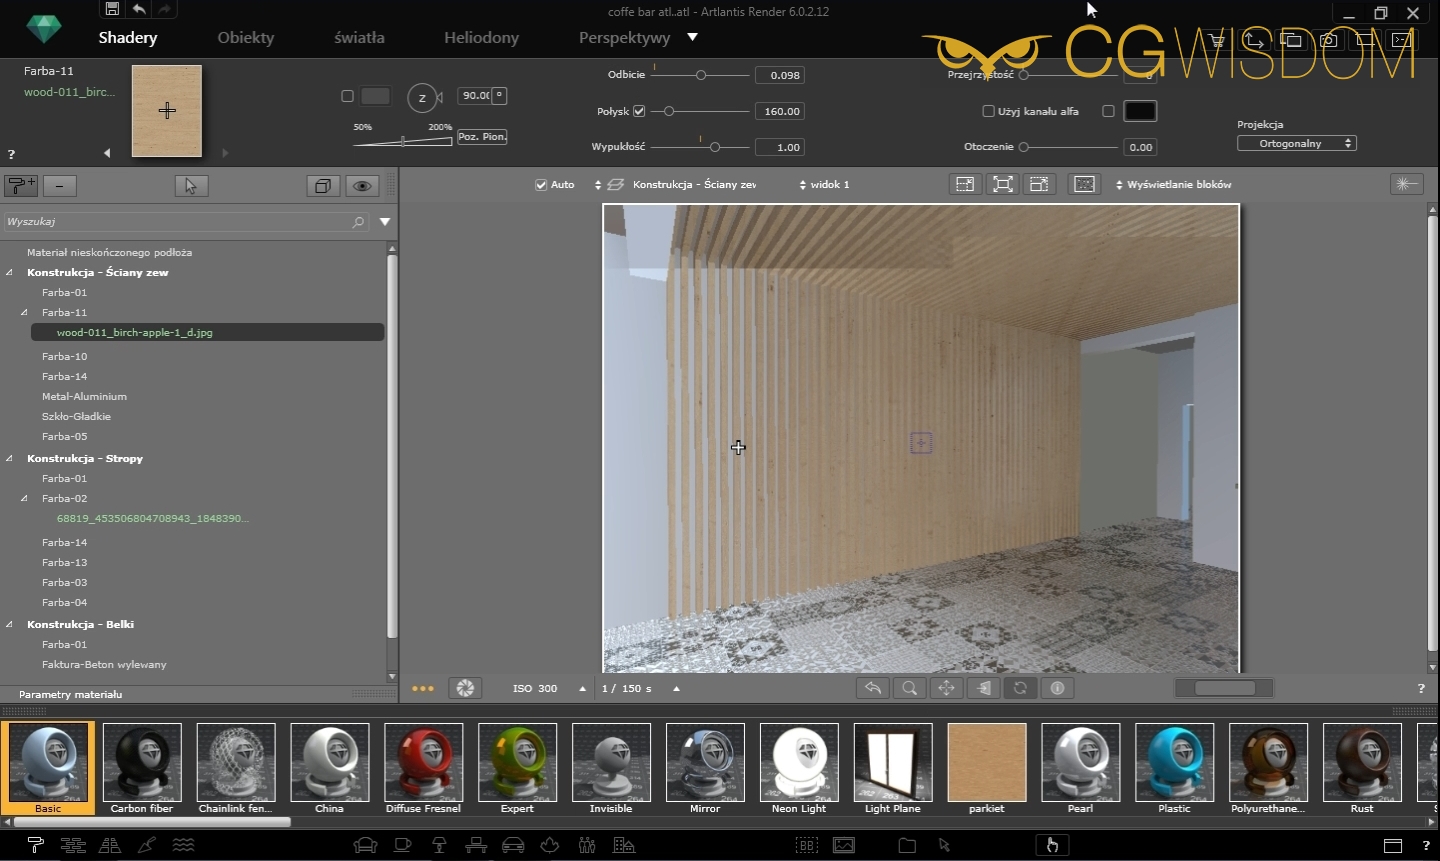Viewport: 1440px width, 861px height.
Task: Disable the Połysk checkbox
Action: click(x=639, y=111)
